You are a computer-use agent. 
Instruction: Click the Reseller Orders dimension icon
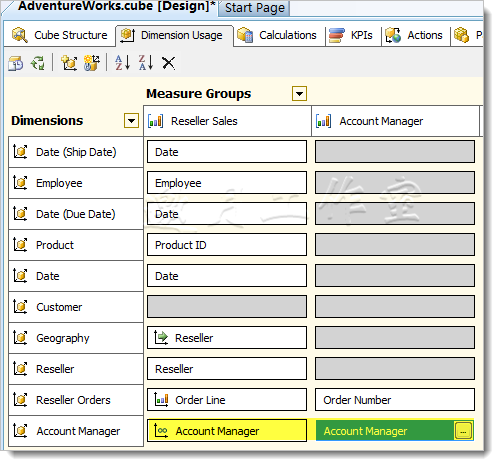20,400
